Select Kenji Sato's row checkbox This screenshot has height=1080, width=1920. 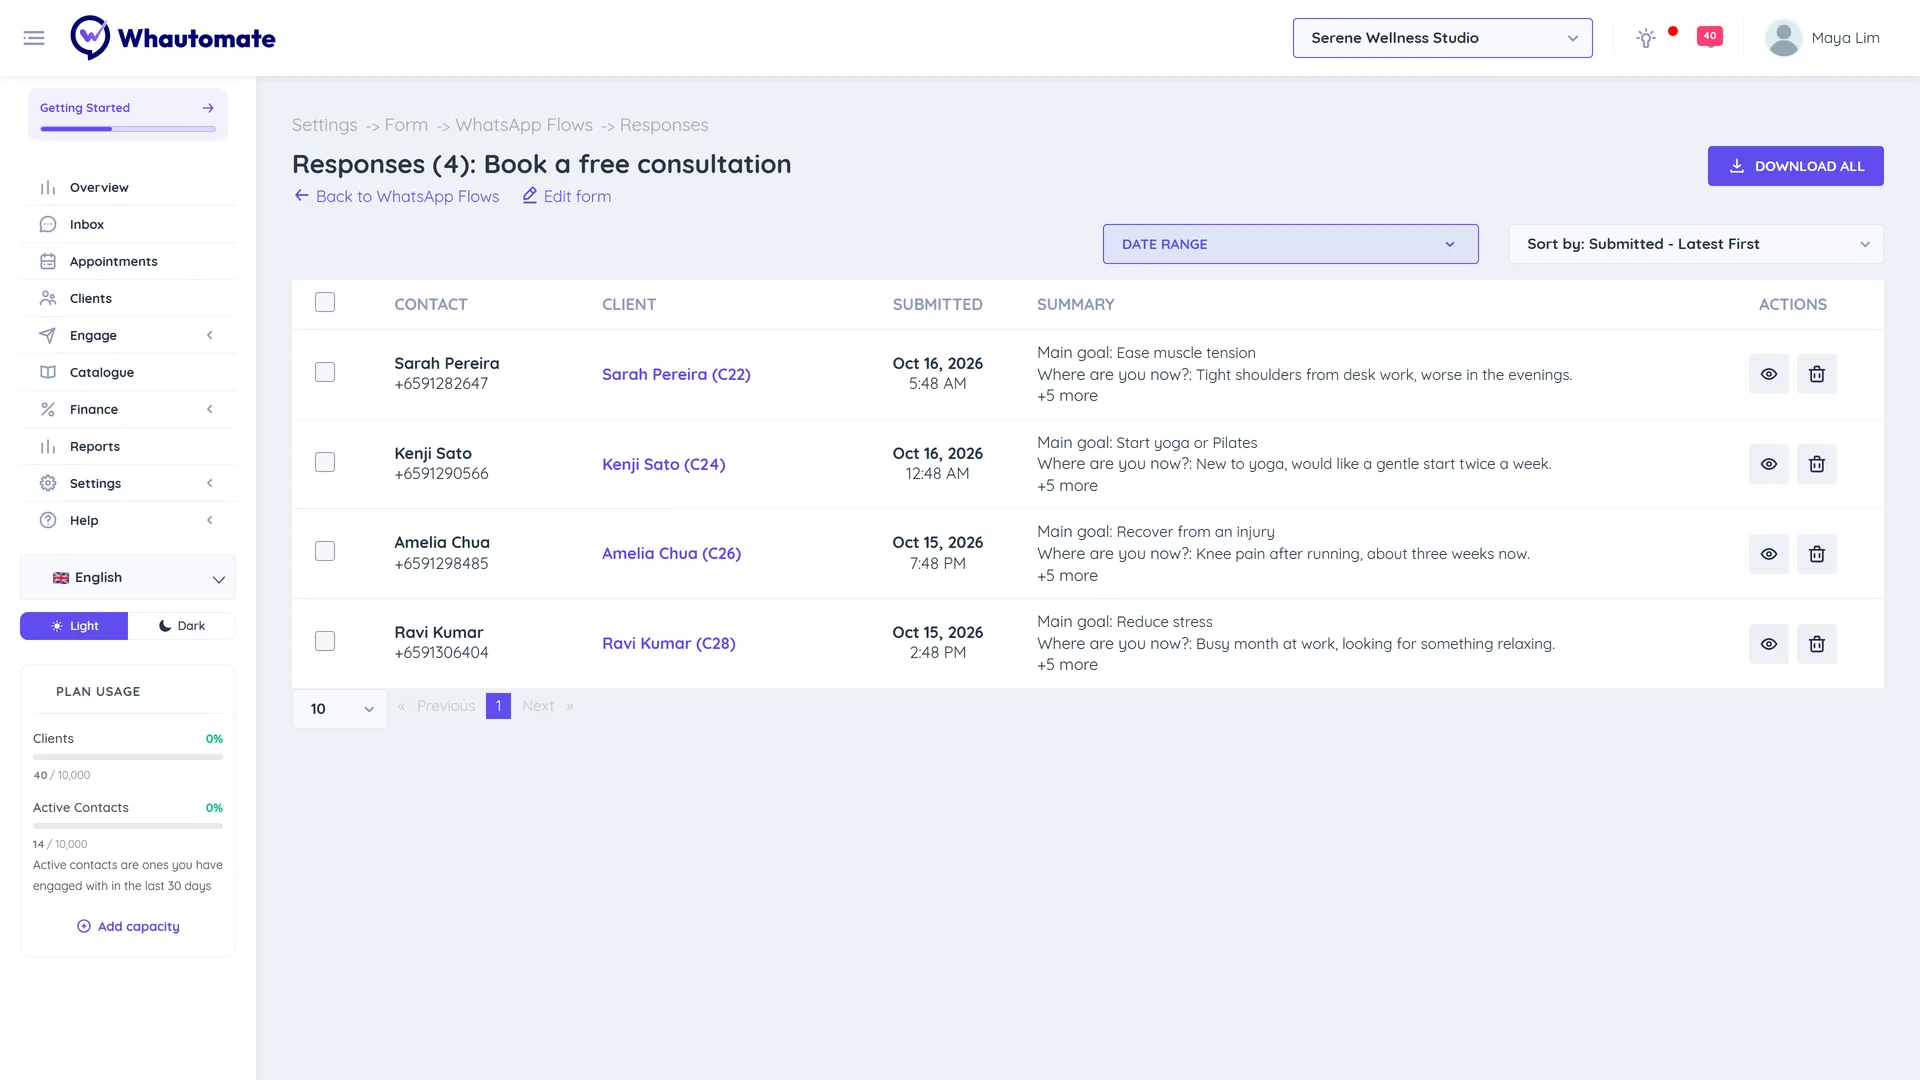tap(325, 462)
